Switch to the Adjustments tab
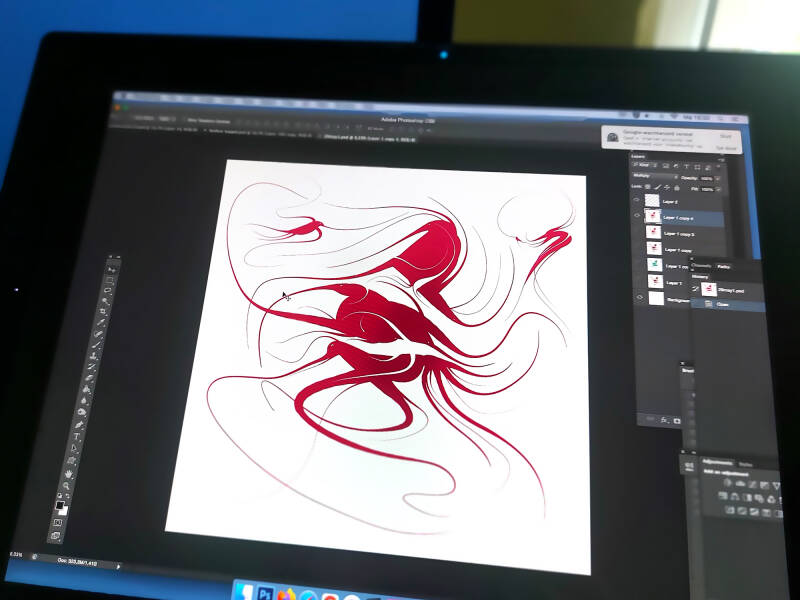 [717, 462]
